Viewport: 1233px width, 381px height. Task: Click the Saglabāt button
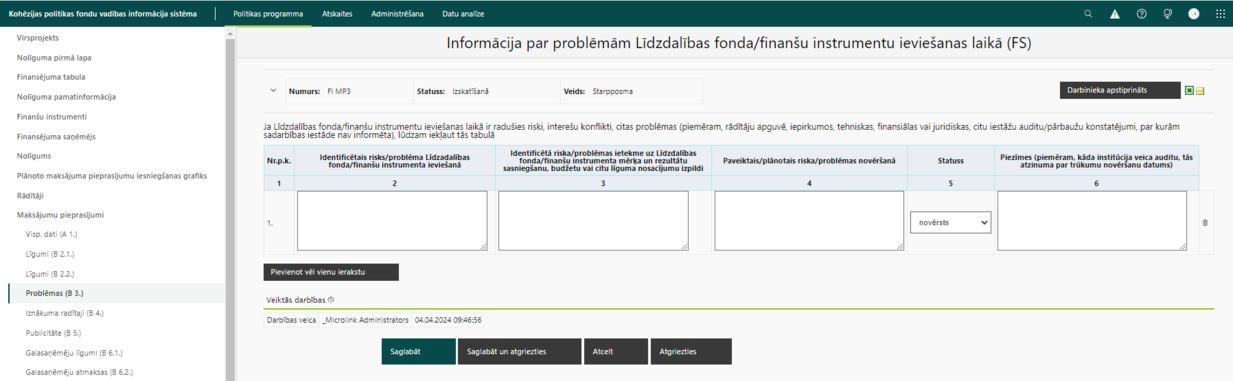coord(419,351)
